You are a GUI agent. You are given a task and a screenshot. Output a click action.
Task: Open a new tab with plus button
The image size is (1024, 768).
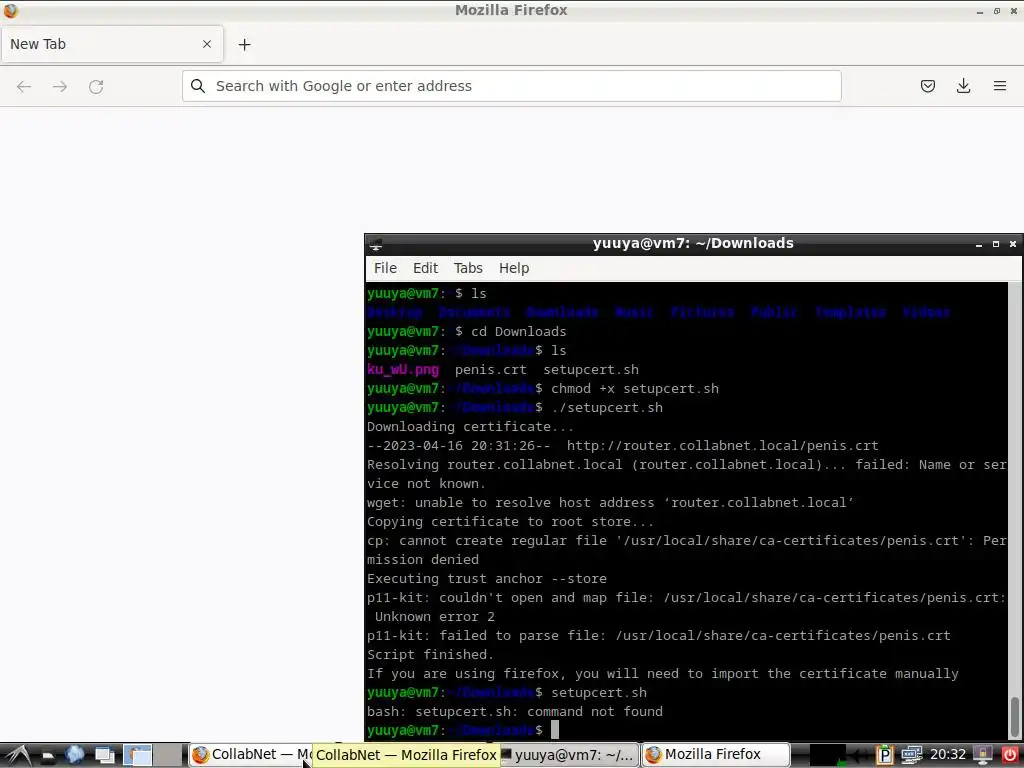pos(244,44)
